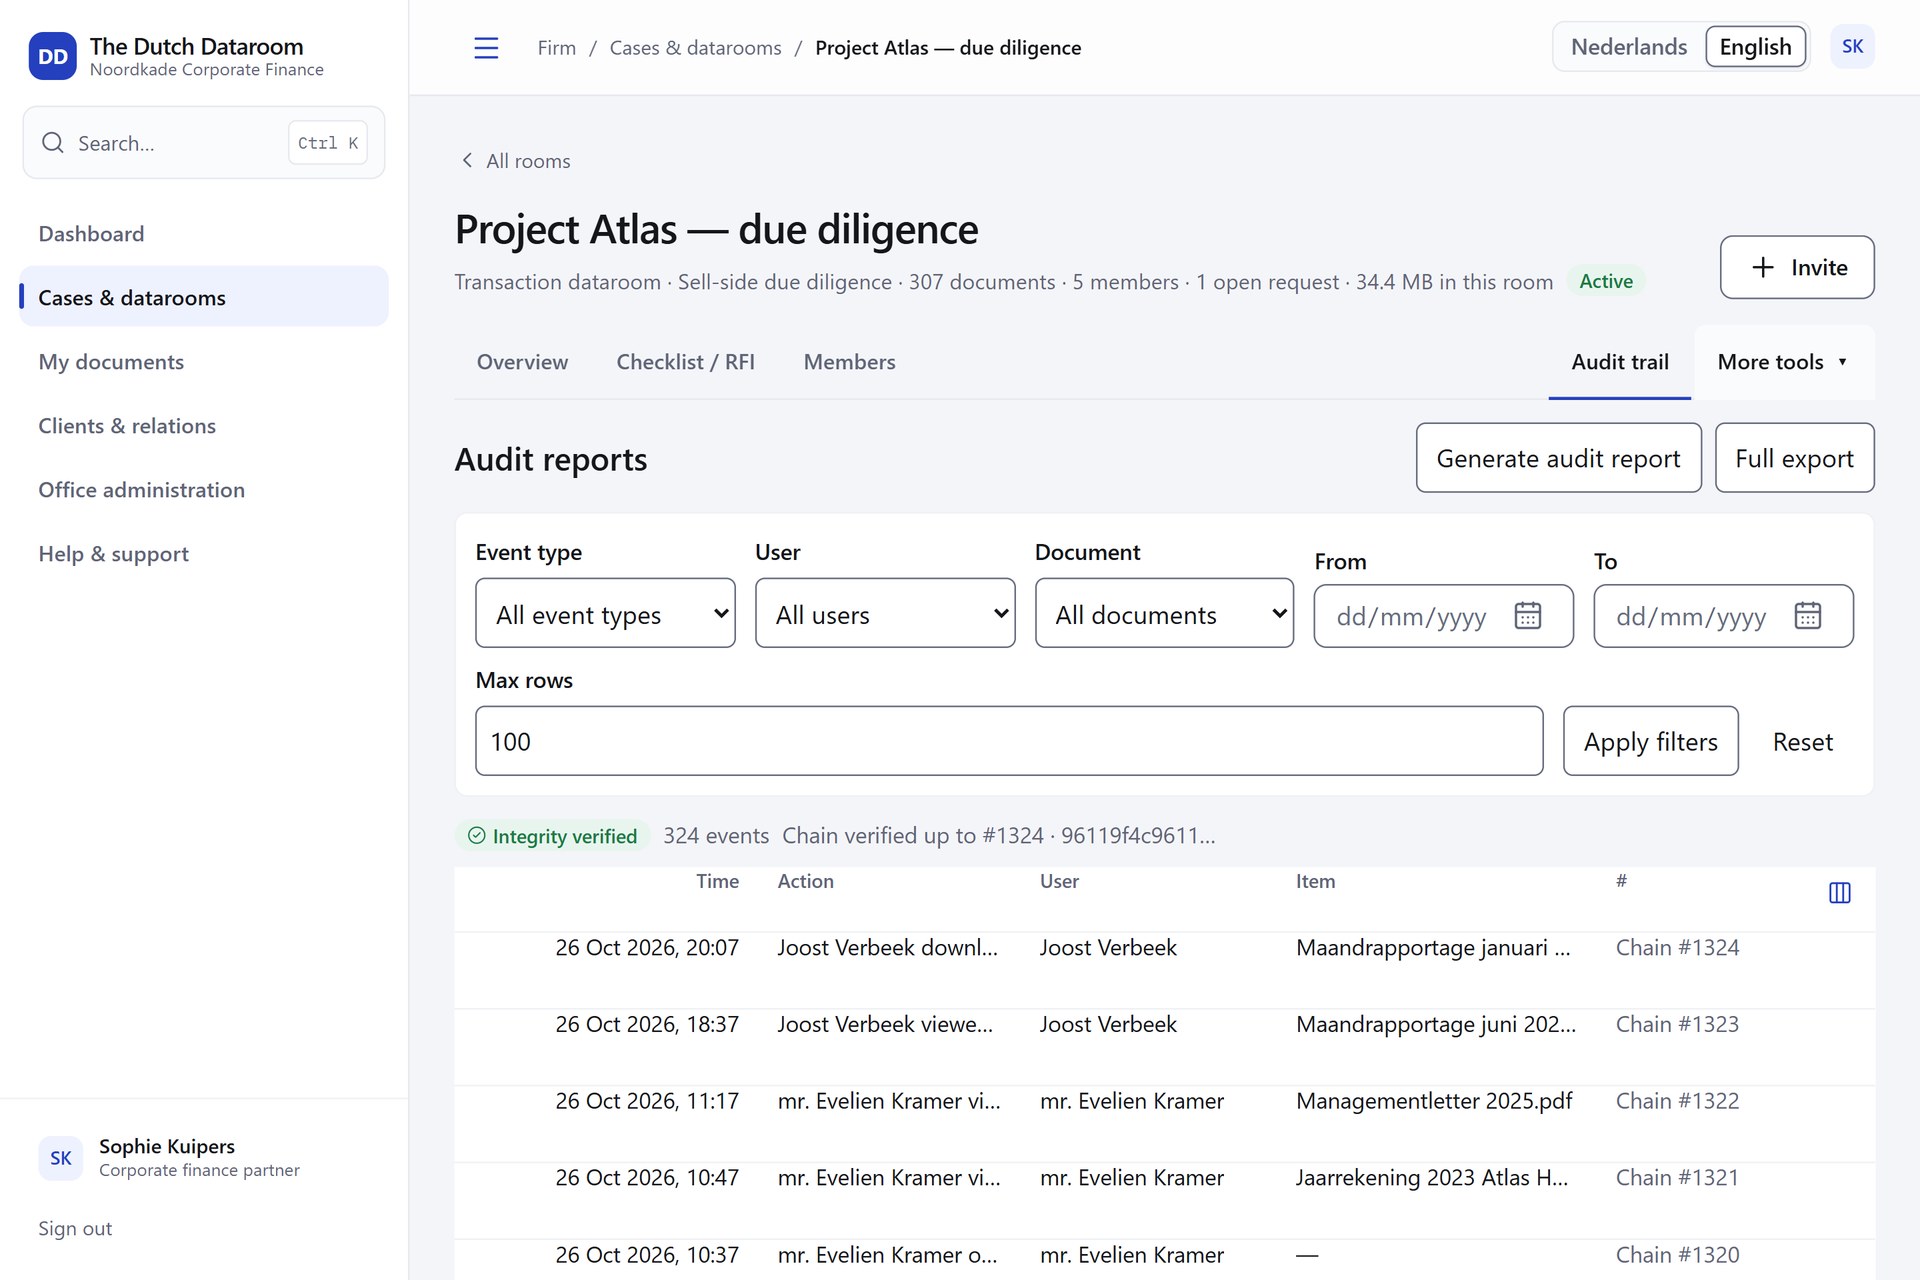
Task: Click the Invite button
Action: click(1797, 267)
